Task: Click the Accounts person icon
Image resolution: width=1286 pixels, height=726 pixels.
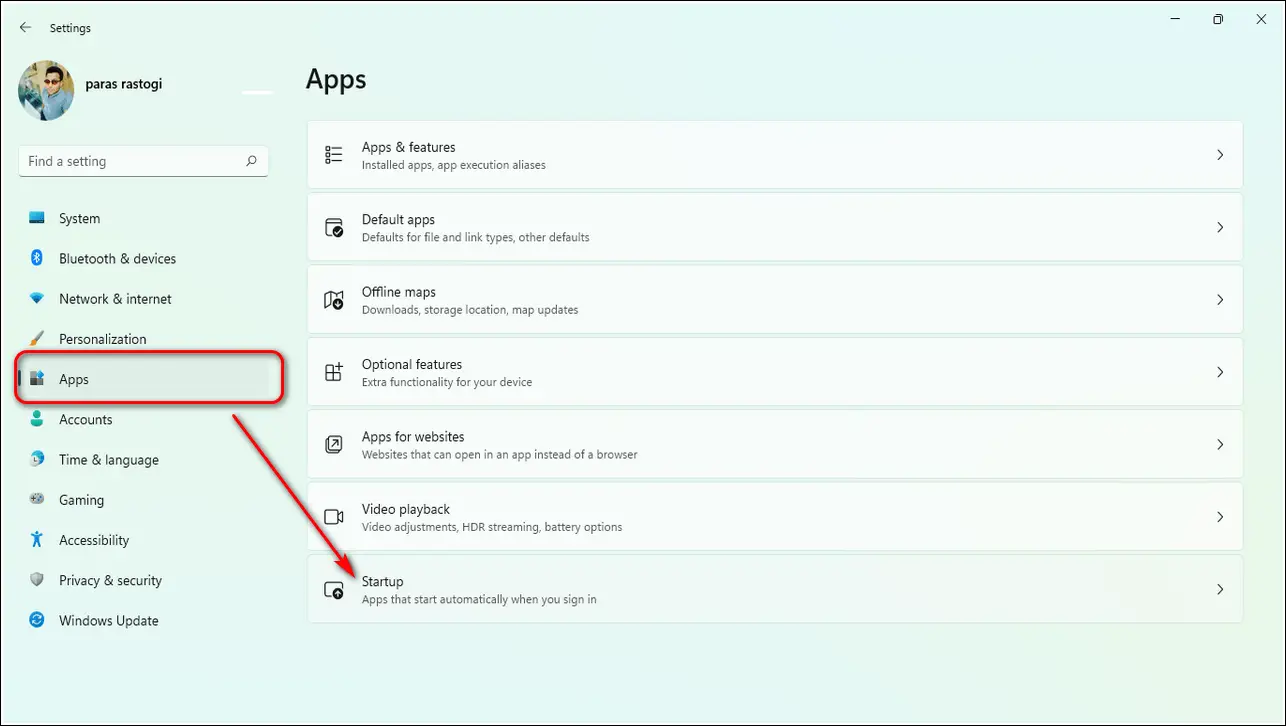Action: click(x=37, y=419)
